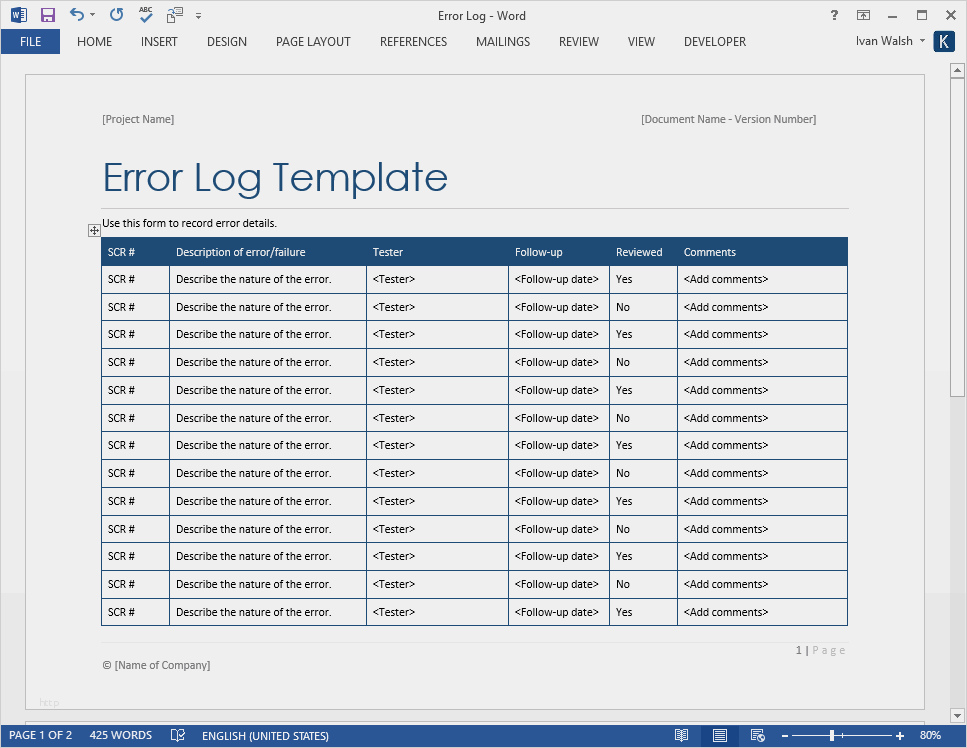967x748 pixels.
Task: Undo the last action
Action: 76,14
